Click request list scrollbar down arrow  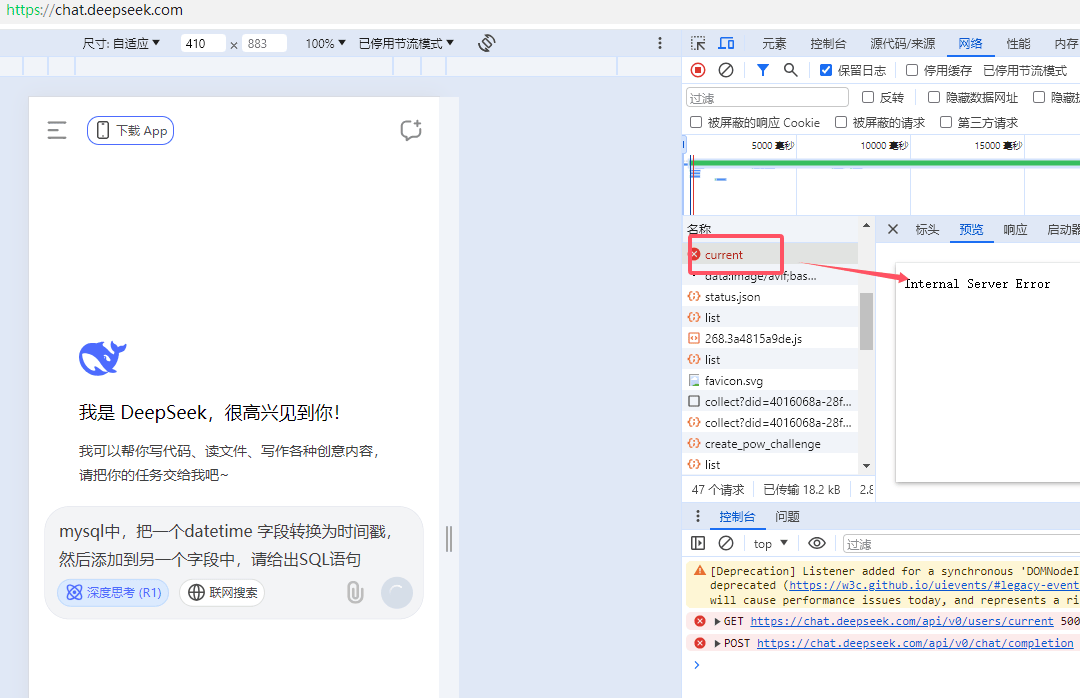pos(866,466)
